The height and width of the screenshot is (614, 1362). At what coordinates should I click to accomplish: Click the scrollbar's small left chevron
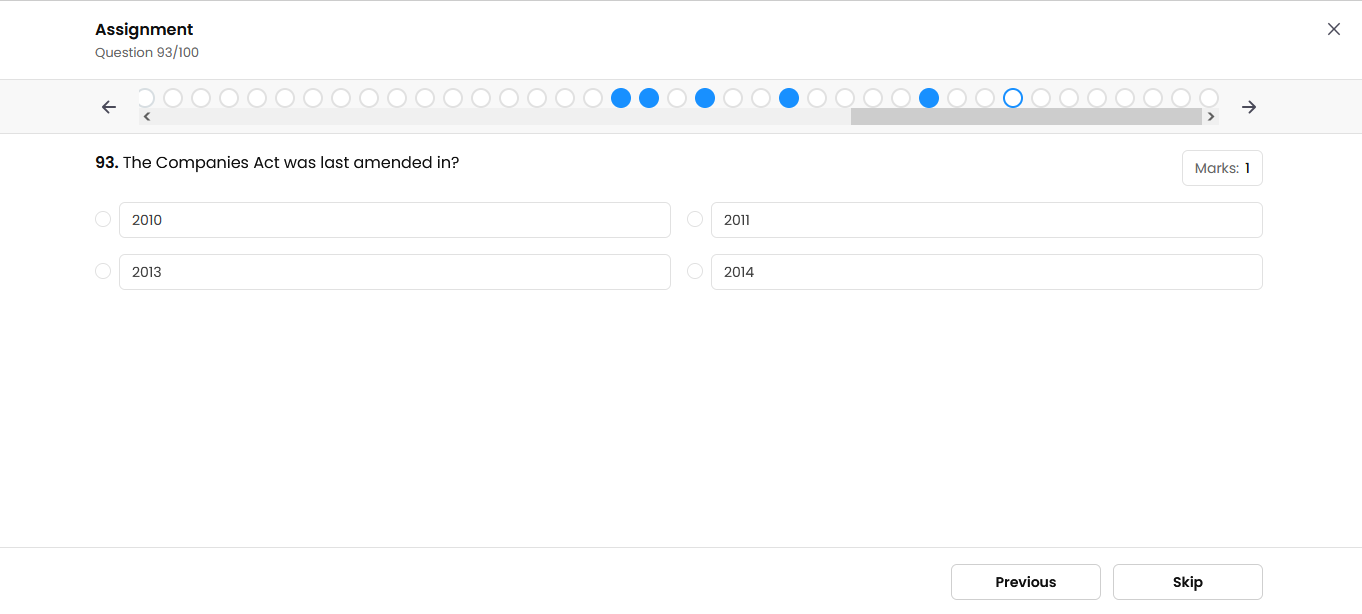(147, 117)
